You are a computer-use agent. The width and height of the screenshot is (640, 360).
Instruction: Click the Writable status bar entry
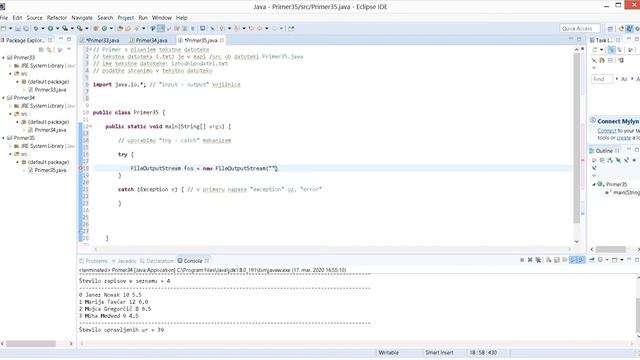tap(389, 353)
